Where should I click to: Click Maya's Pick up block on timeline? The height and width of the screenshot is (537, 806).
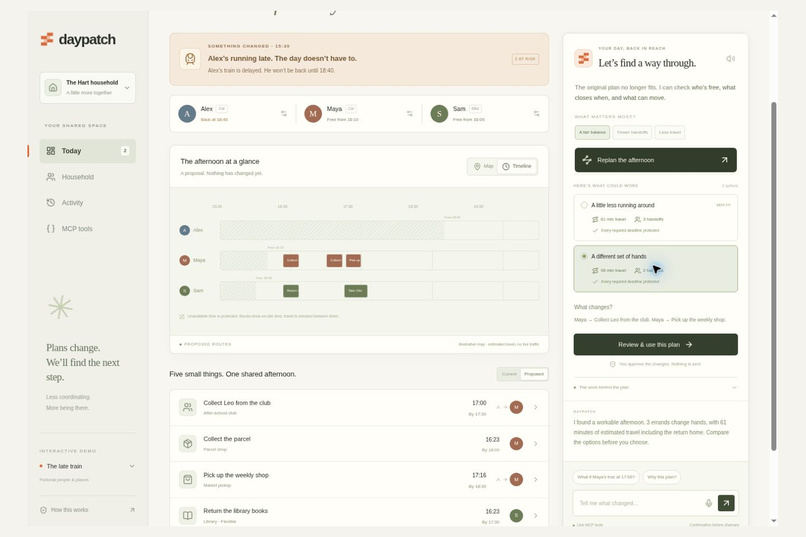click(354, 261)
